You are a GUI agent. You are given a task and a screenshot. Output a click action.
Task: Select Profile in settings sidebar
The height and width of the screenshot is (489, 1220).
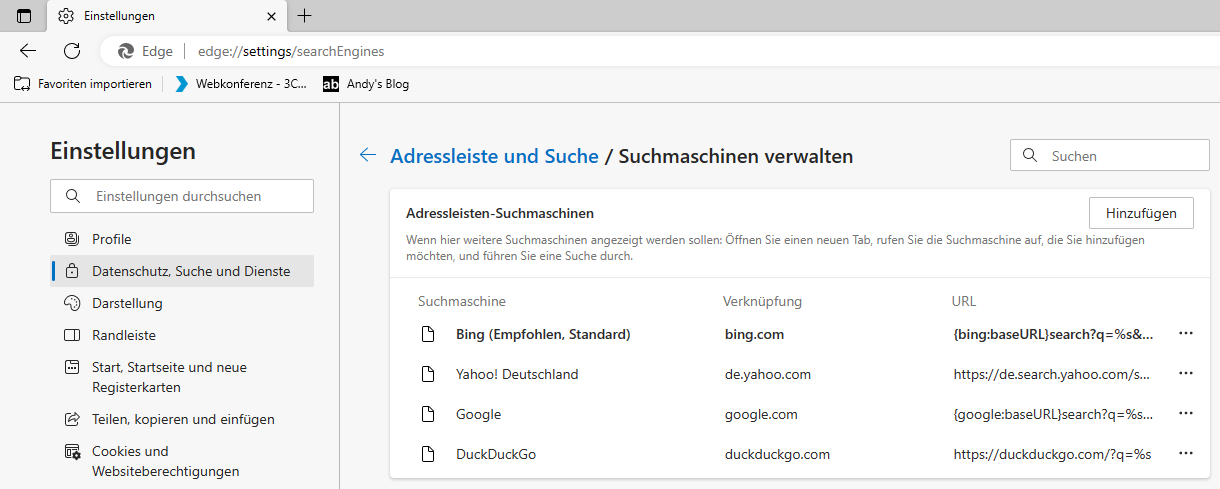point(112,239)
